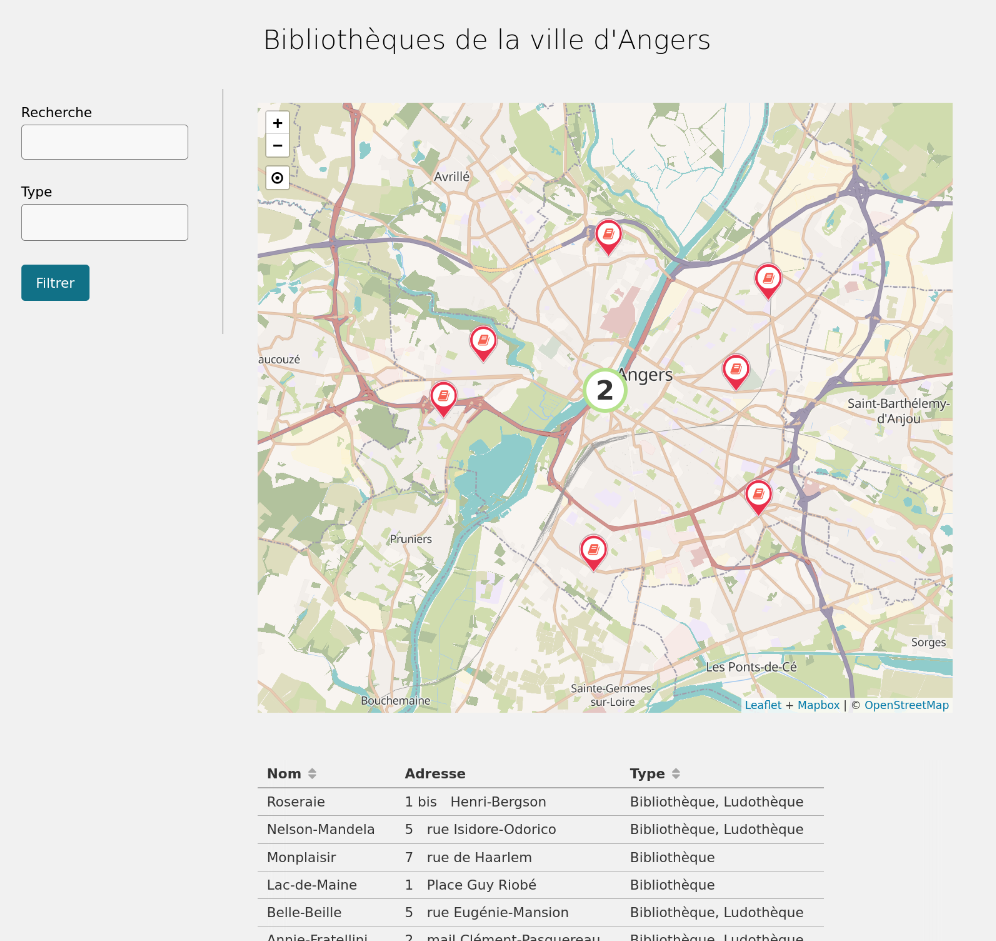Click the Type cell of Monplaisir row

click(x=672, y=857)
